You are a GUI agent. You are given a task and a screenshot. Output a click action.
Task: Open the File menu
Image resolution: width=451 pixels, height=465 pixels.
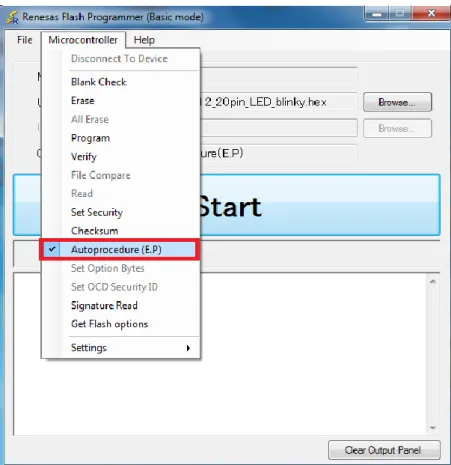(x=25, y=40)
